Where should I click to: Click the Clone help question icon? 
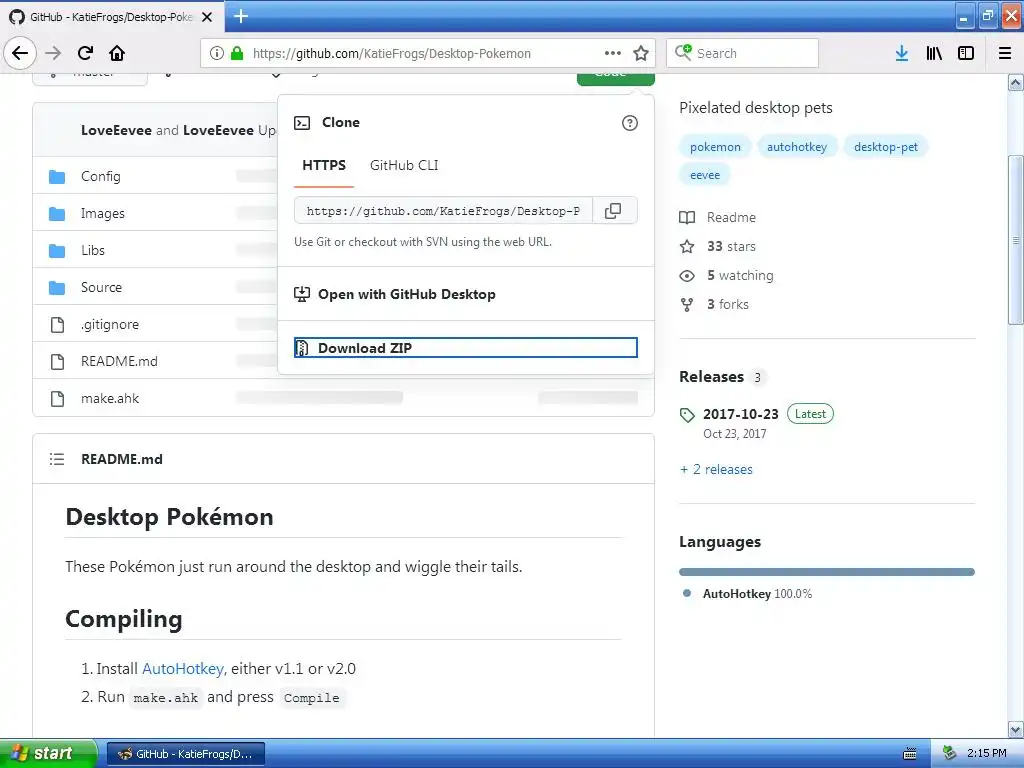(x=630, y=123)
